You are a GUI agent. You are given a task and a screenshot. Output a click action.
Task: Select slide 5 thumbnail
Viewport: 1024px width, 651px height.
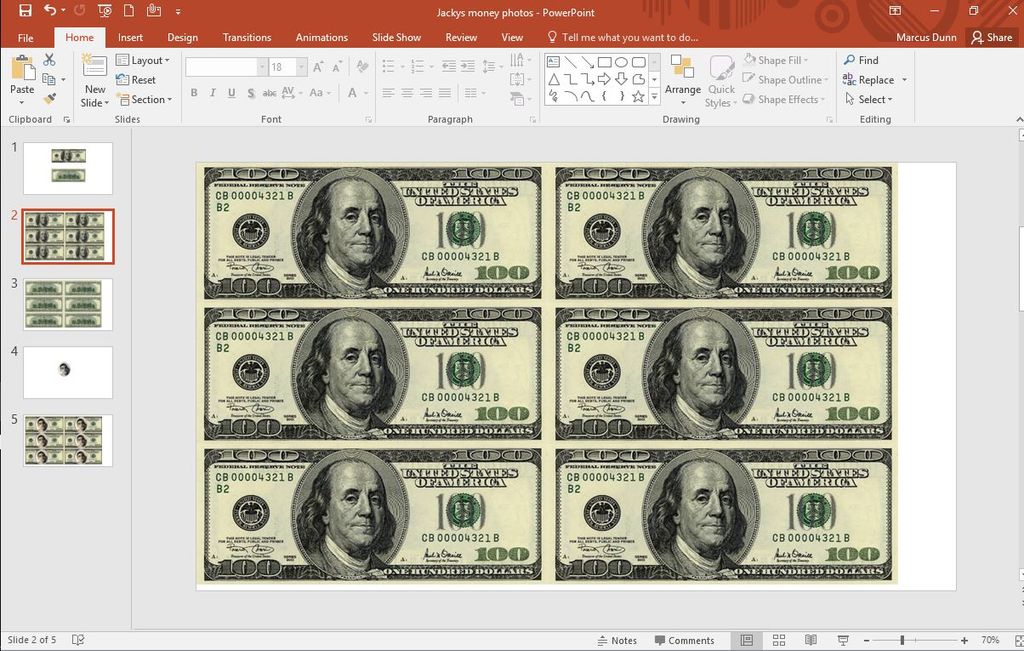coord(68,440)
